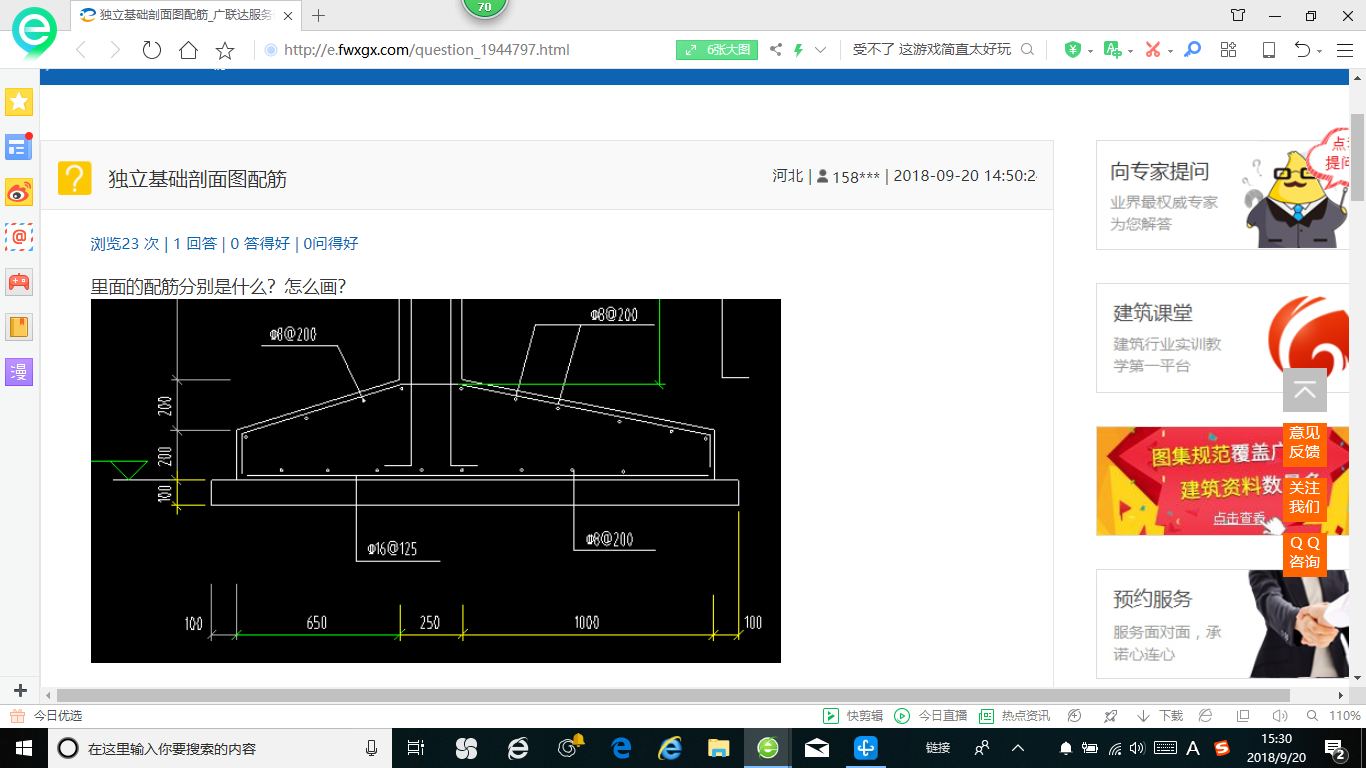Click the back-to-top arrow button

pyautogui.click(x=1304, y=391)
